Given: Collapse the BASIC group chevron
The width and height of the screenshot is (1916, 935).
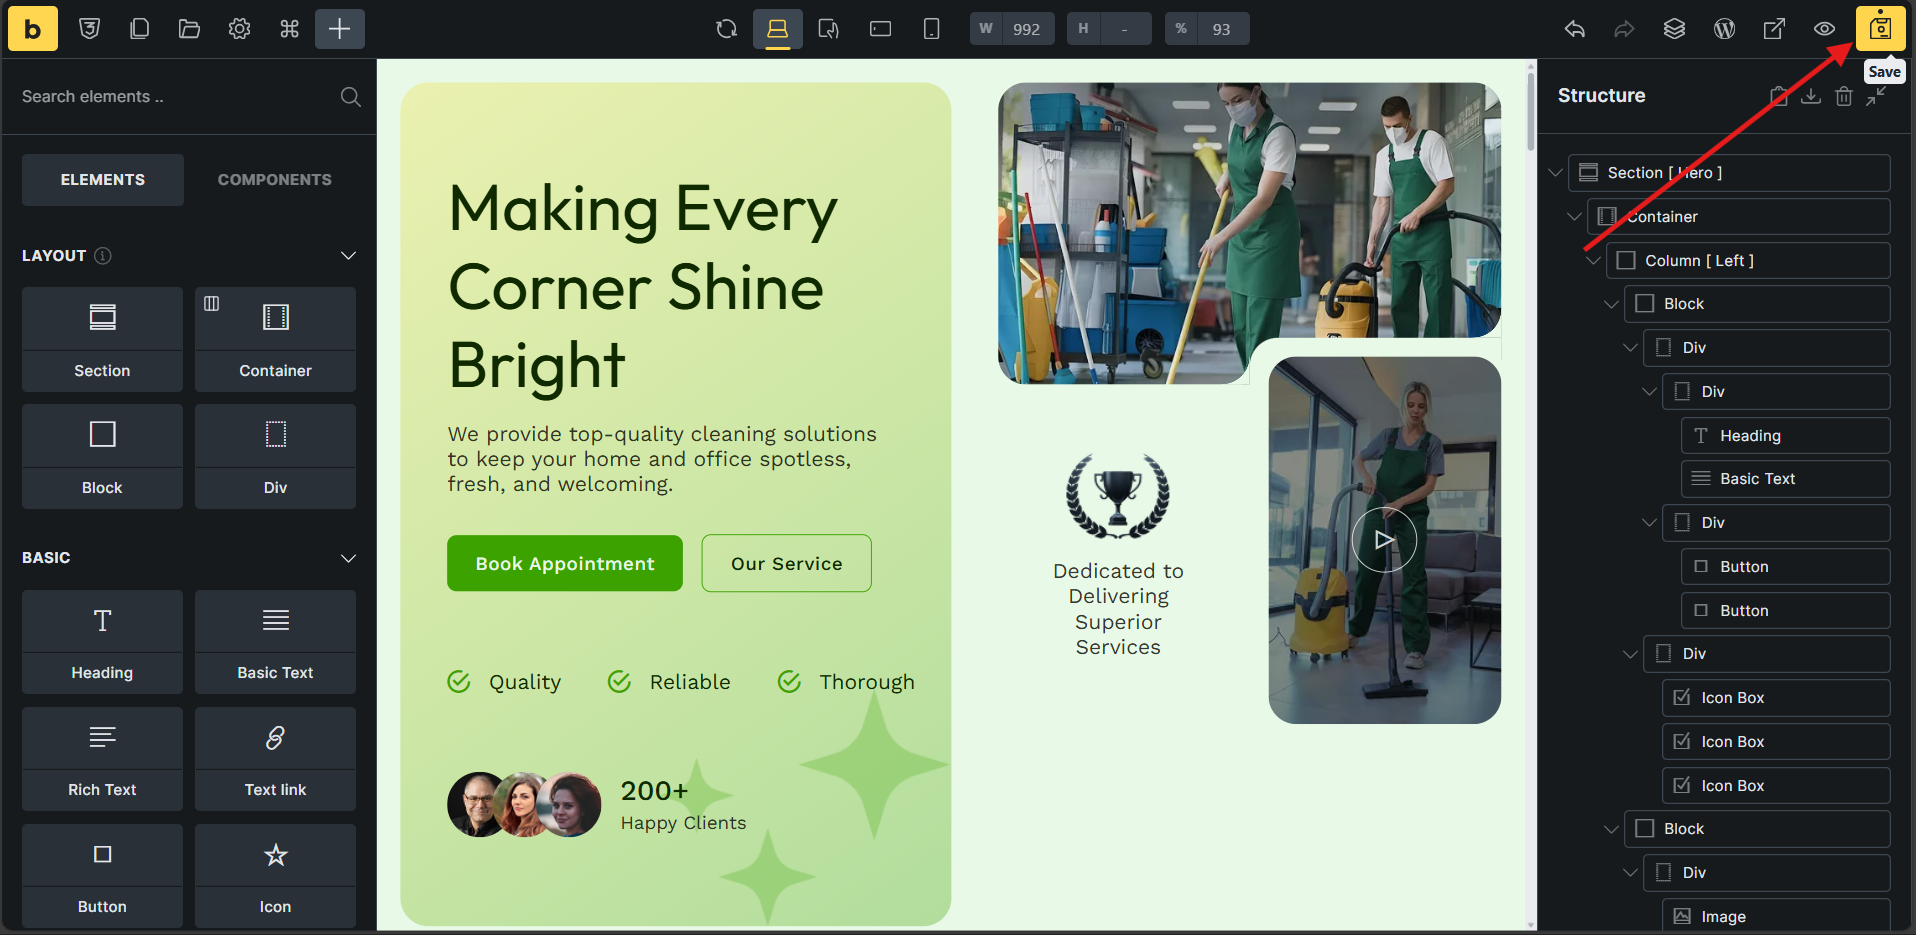Looking at the screenshot, I should tap(348, 558).
